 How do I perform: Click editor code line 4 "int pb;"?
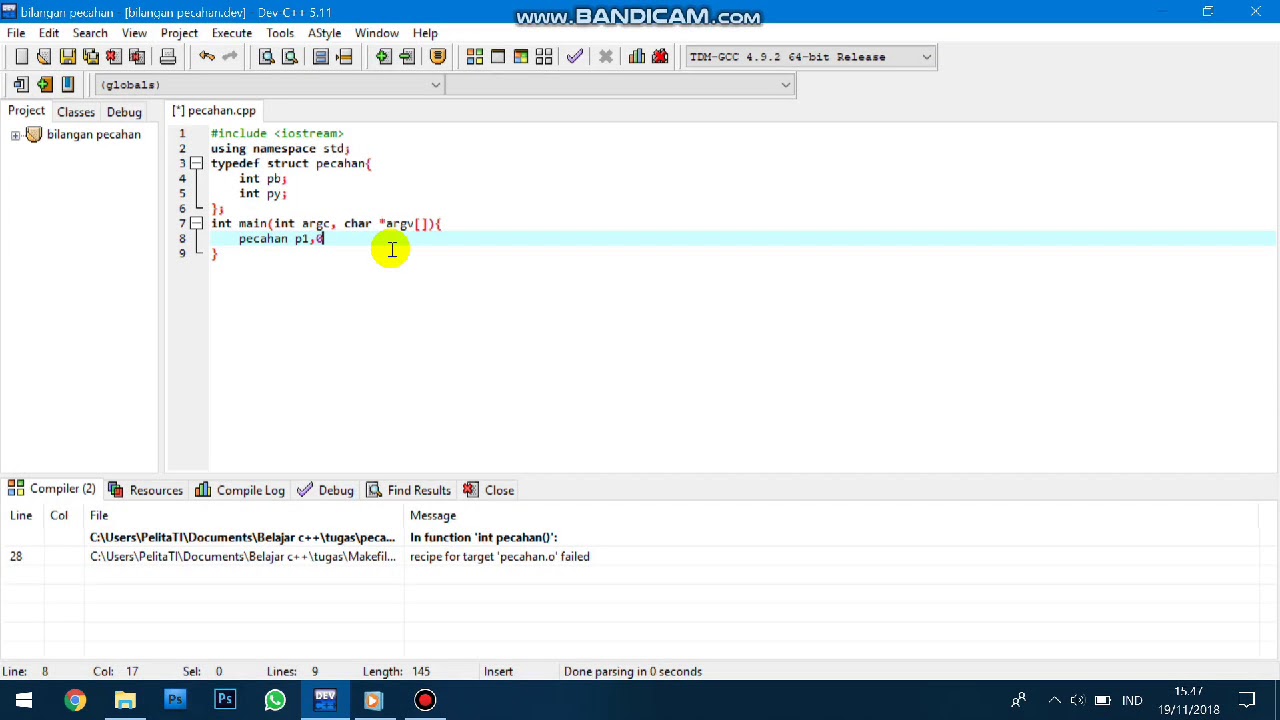point(263,178)
